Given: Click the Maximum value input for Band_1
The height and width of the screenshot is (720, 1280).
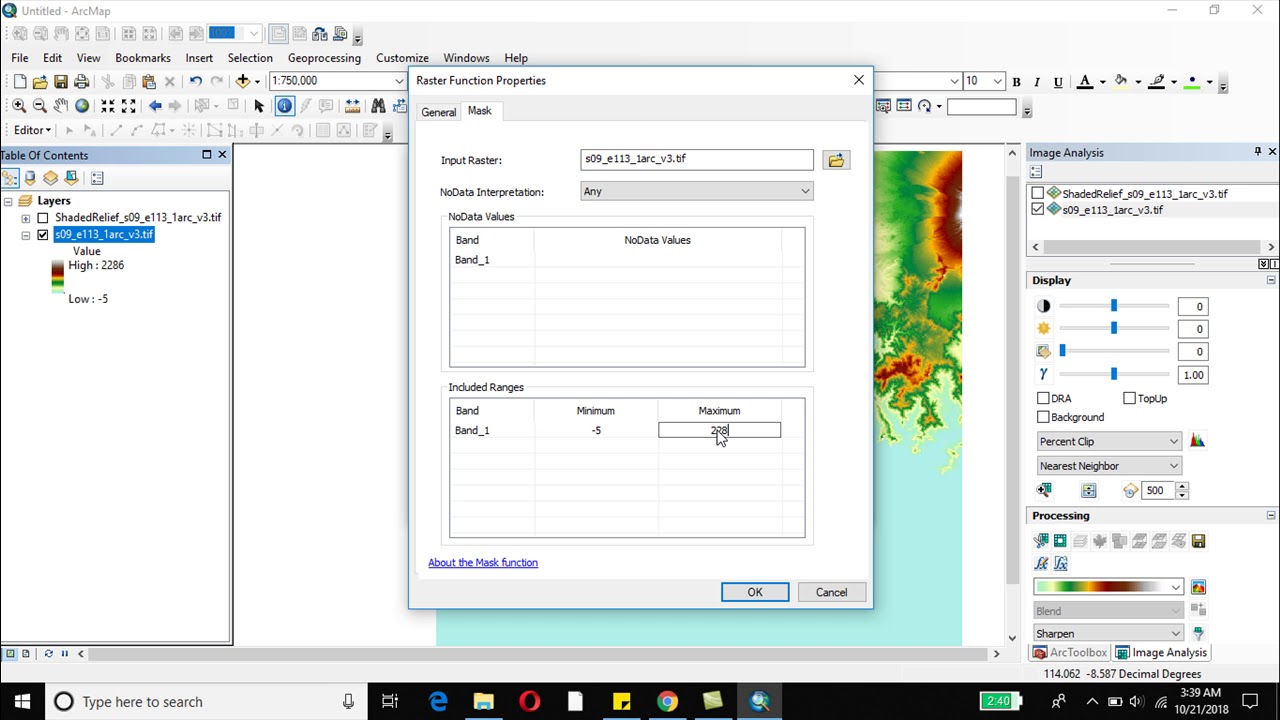Looking at the screenshot, I should click(x=720, y=430).
